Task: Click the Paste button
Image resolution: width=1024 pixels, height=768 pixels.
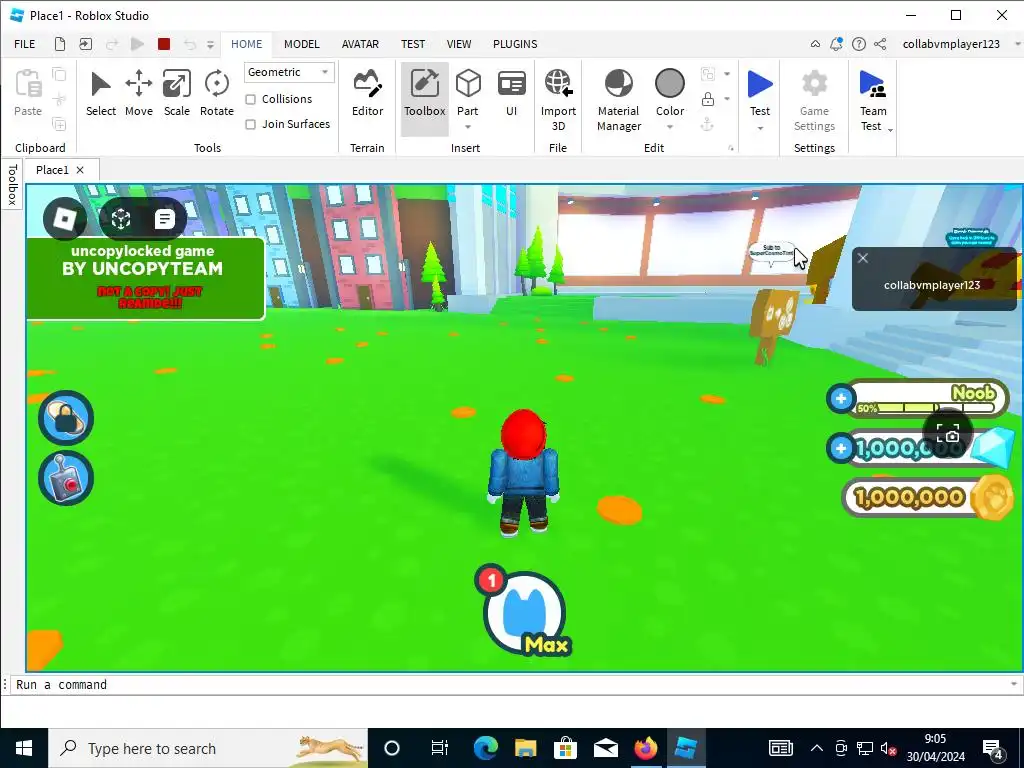Action: pos(28,93)
